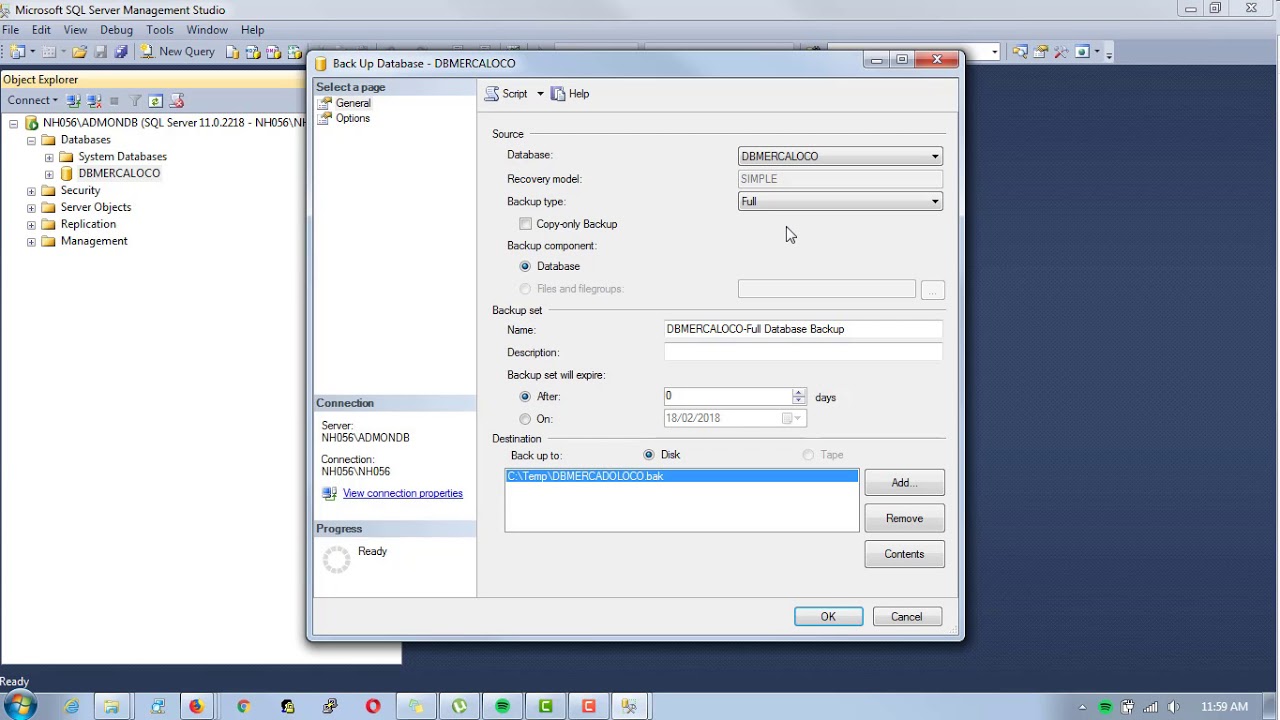
Task: Click the Add... destination button
Action: click(x=904, y=483)
